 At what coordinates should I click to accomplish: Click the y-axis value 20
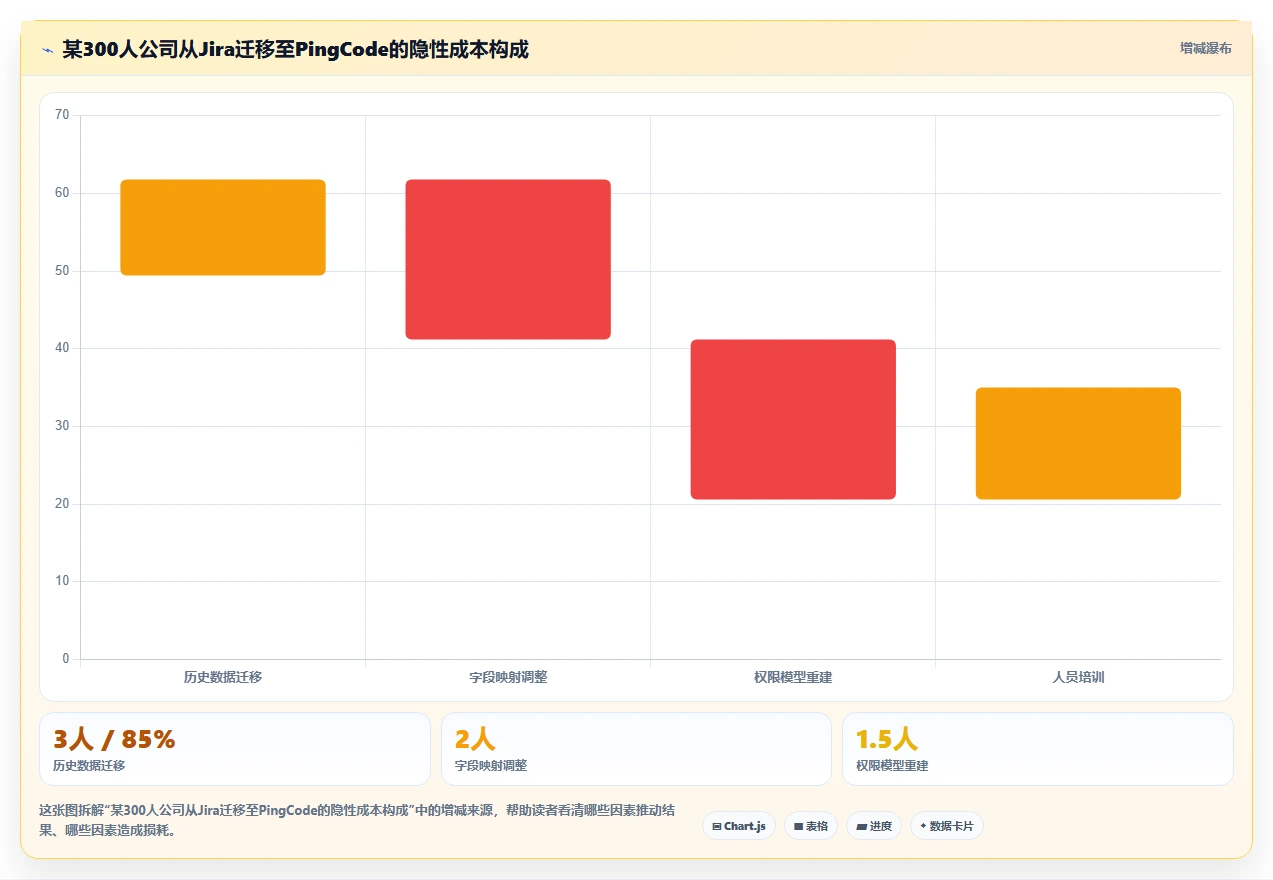(62, 504)
